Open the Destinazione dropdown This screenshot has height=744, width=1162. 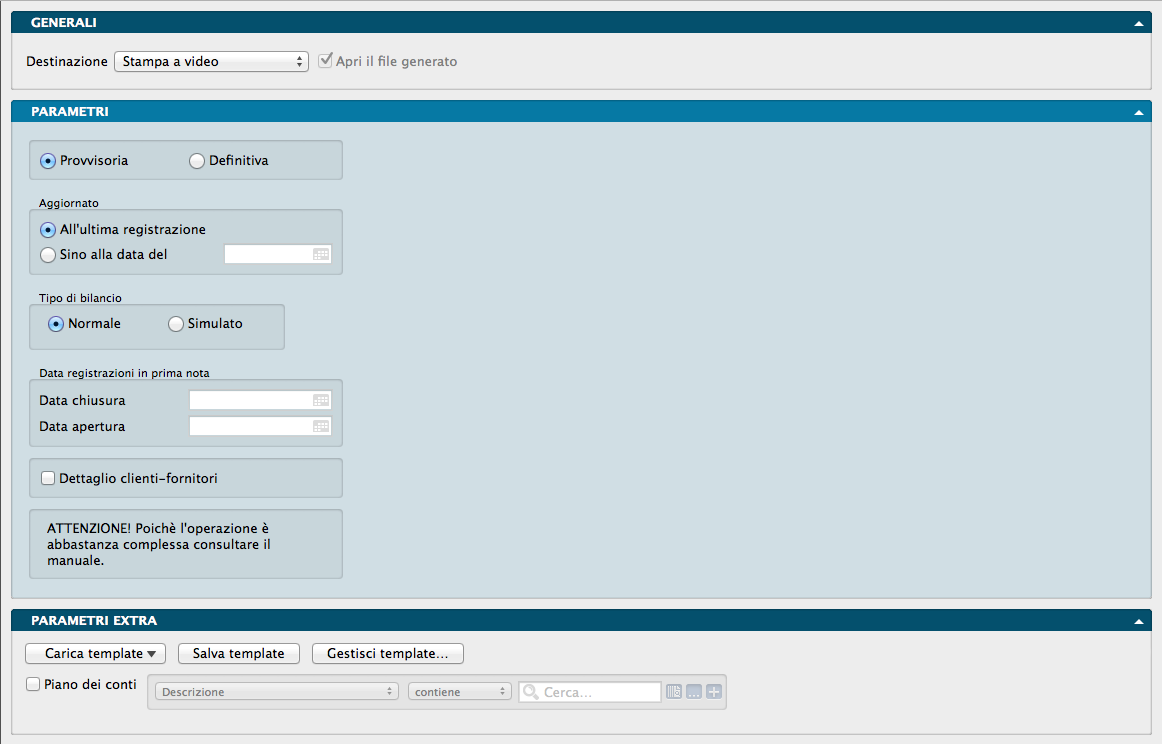pos(211,62)
